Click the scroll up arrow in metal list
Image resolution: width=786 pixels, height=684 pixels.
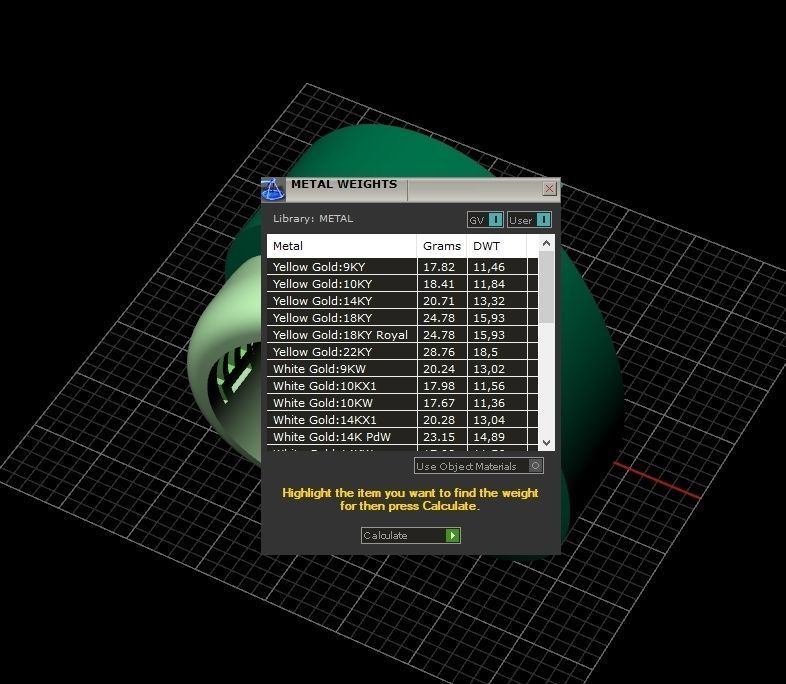546,243
